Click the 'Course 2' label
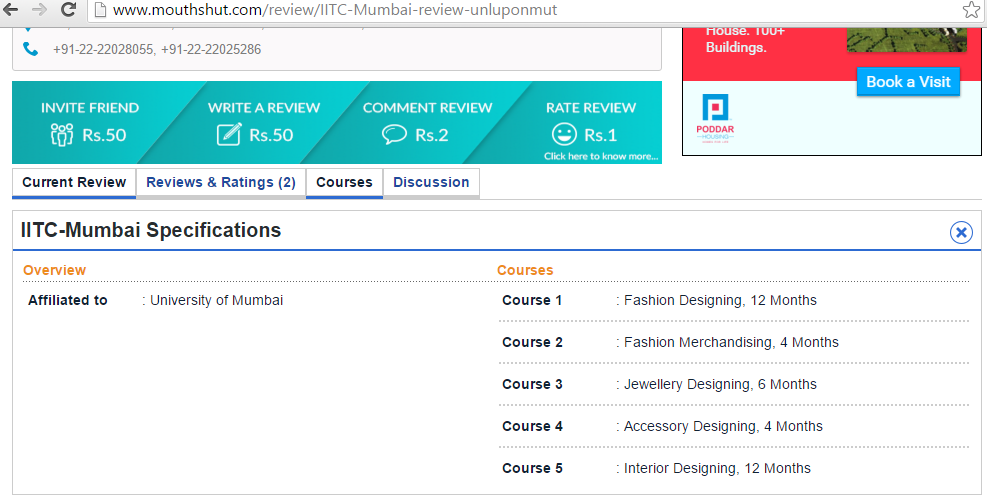Viewport: 987px width, 496px height. coord(532,342)
